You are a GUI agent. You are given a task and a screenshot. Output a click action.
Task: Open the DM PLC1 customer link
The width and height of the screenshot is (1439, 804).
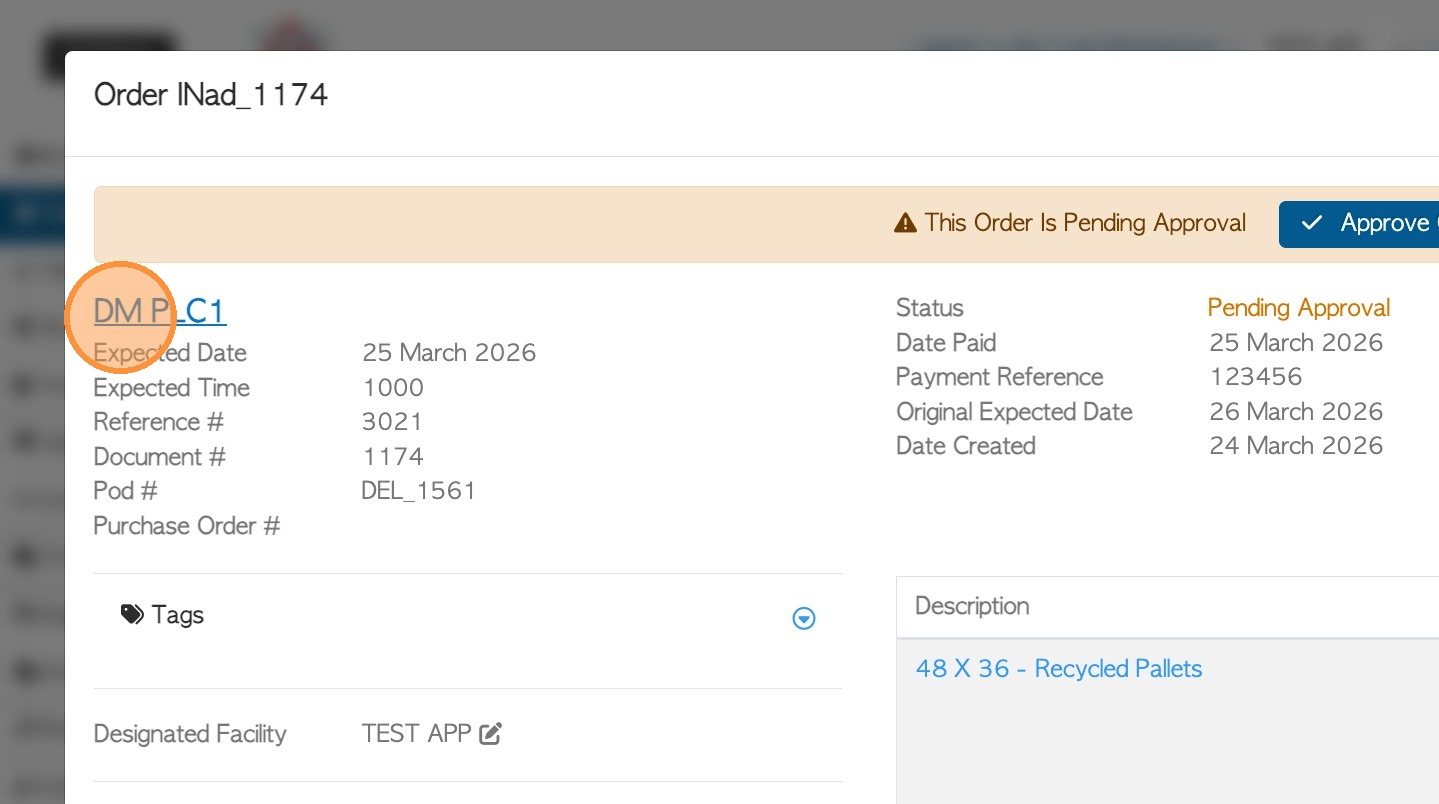(x=160, y=312)
